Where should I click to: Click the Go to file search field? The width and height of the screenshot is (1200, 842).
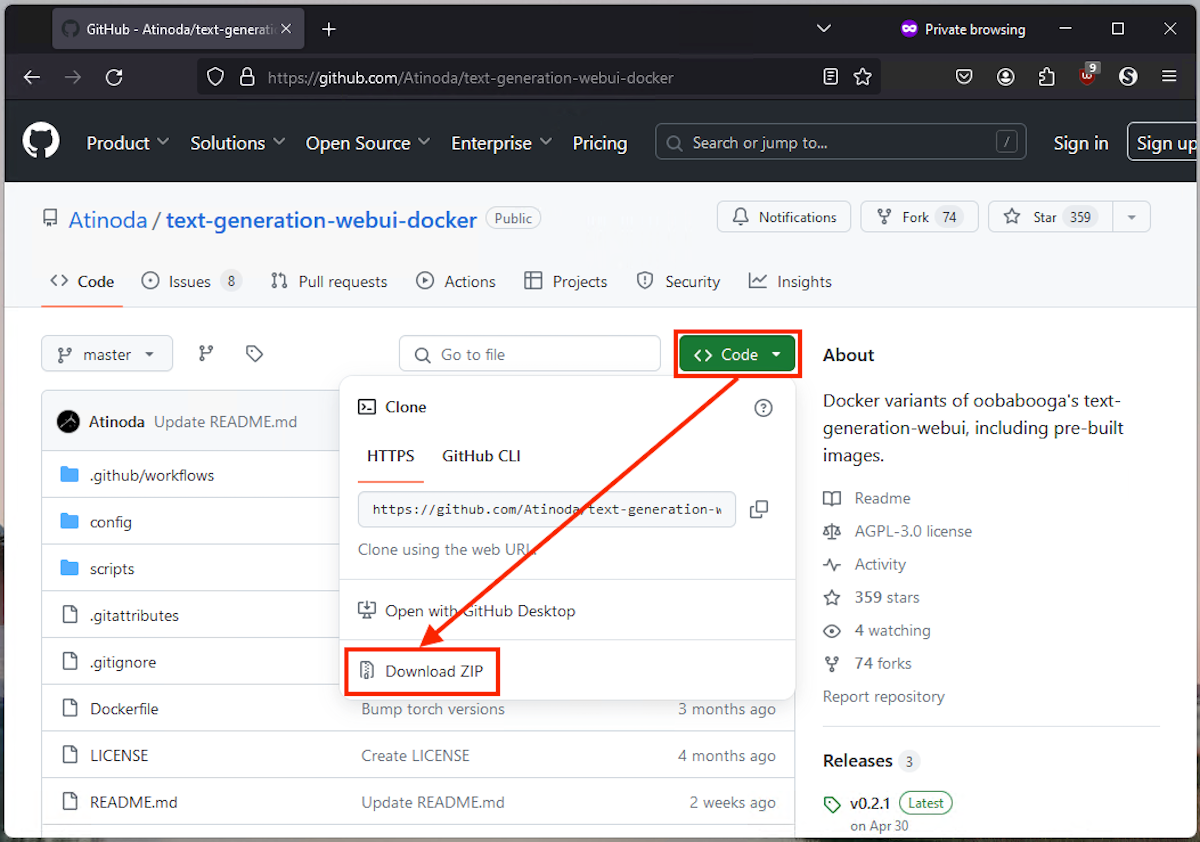[x=529, y=353]
